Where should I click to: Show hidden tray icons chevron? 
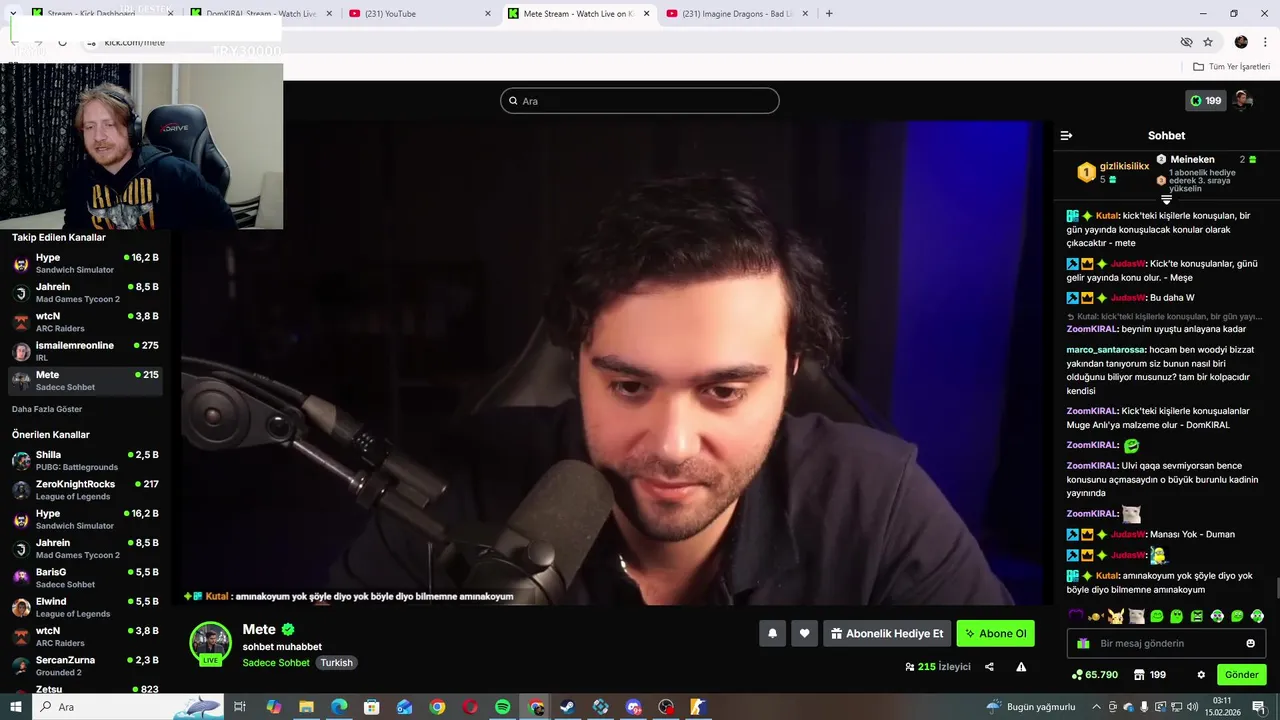pos(1096,707)
